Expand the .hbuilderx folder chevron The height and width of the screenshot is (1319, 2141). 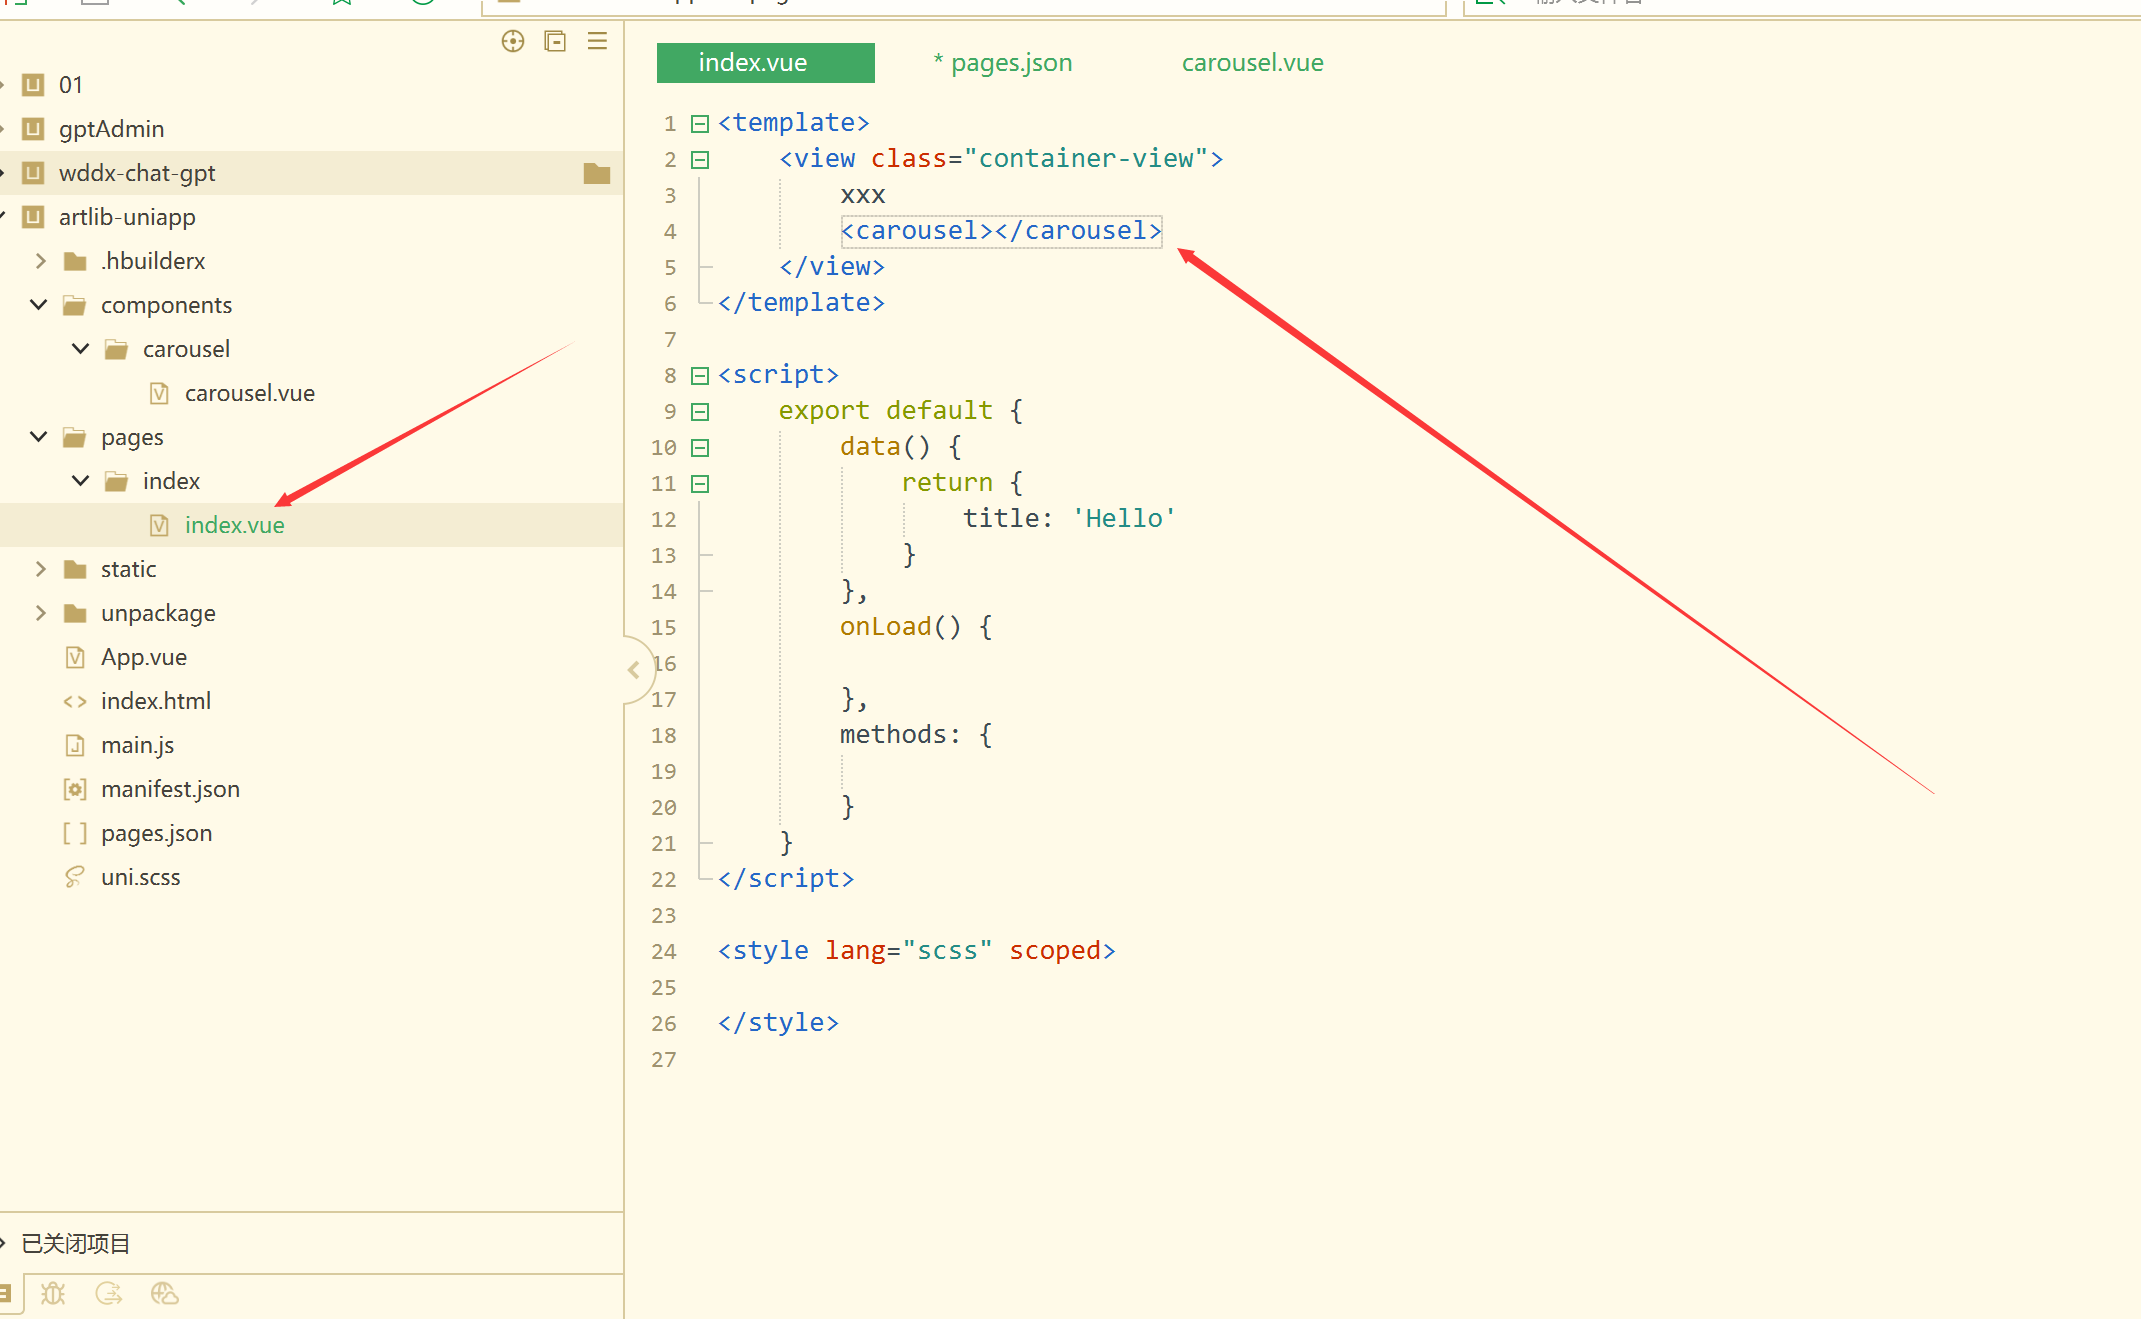click(40, 261)
